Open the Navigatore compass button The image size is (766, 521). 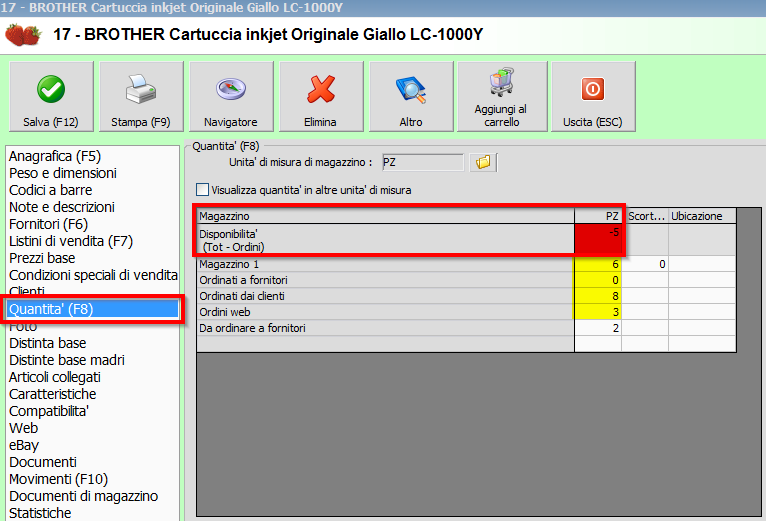click(231, 96)
